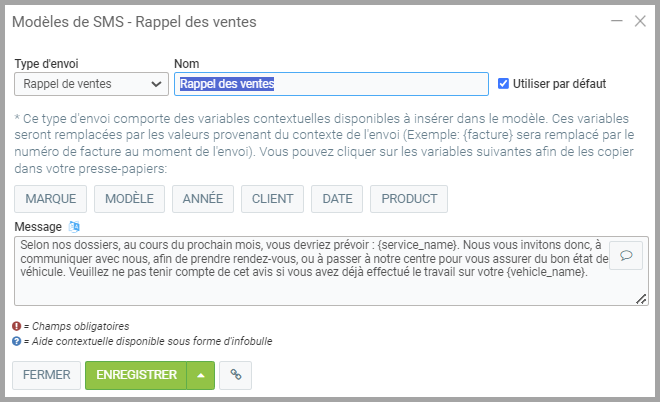The height and width of the screenshot is (402, 660).
Task: Click the message box resize handle
Action: pos(641,298)
